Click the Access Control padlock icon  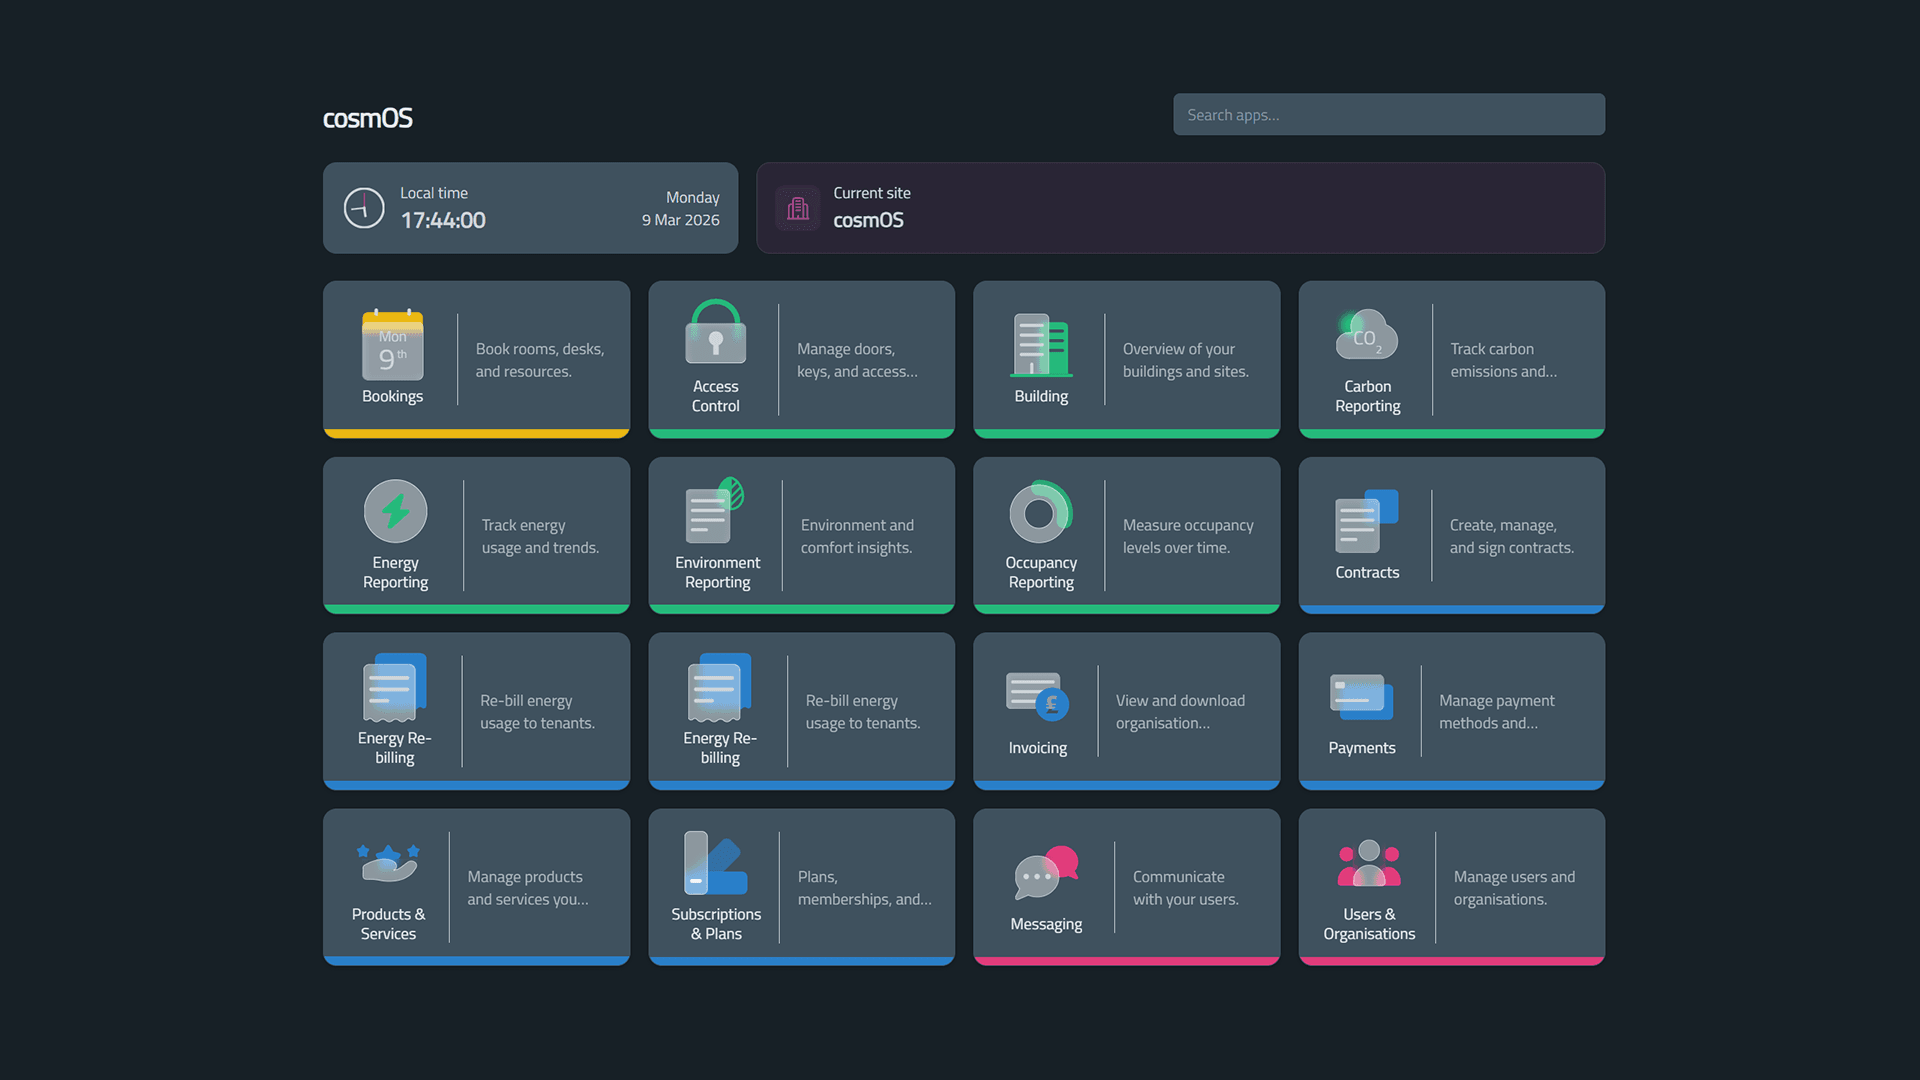click(716, 332)
